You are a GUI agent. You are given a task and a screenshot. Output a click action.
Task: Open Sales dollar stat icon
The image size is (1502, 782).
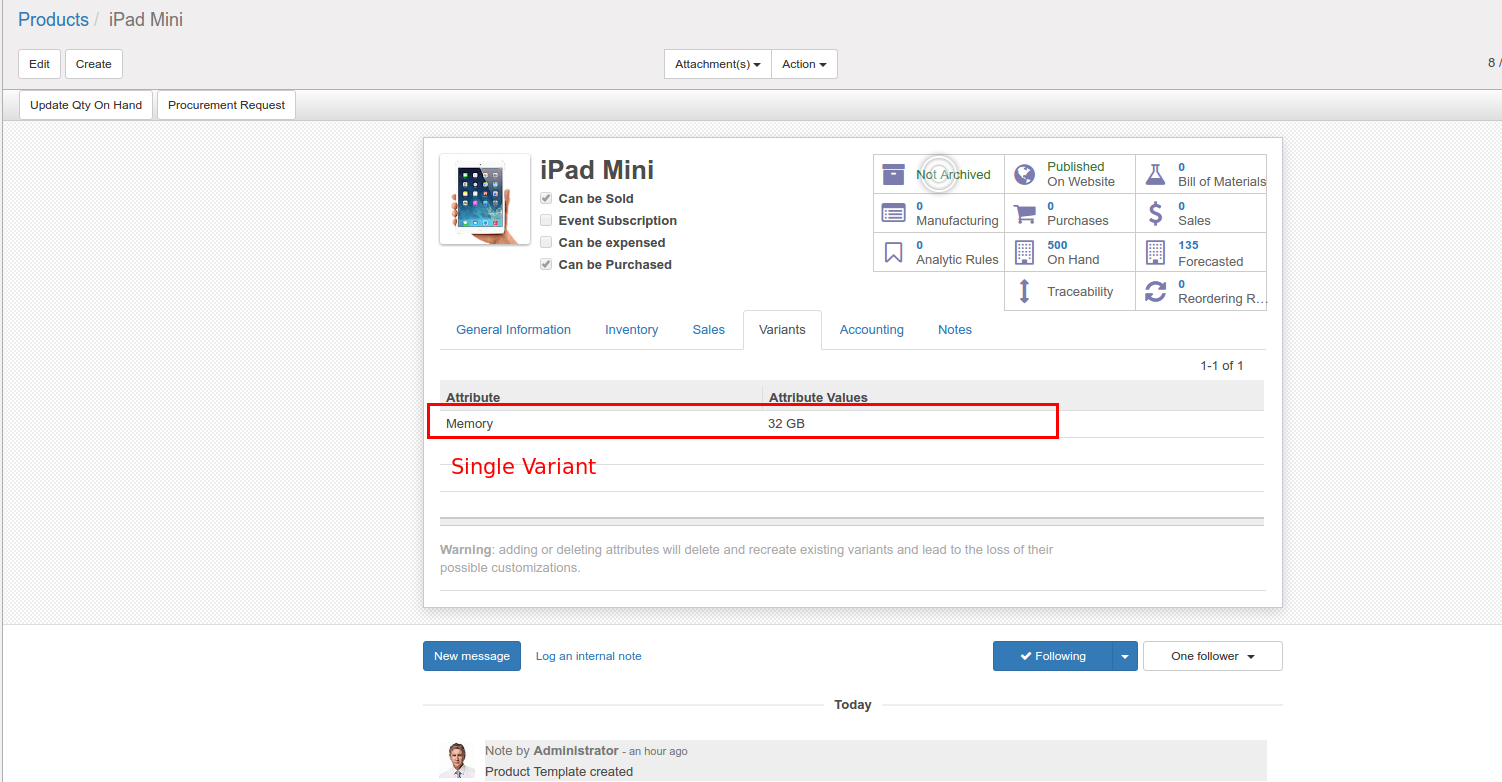point(1156,212)
